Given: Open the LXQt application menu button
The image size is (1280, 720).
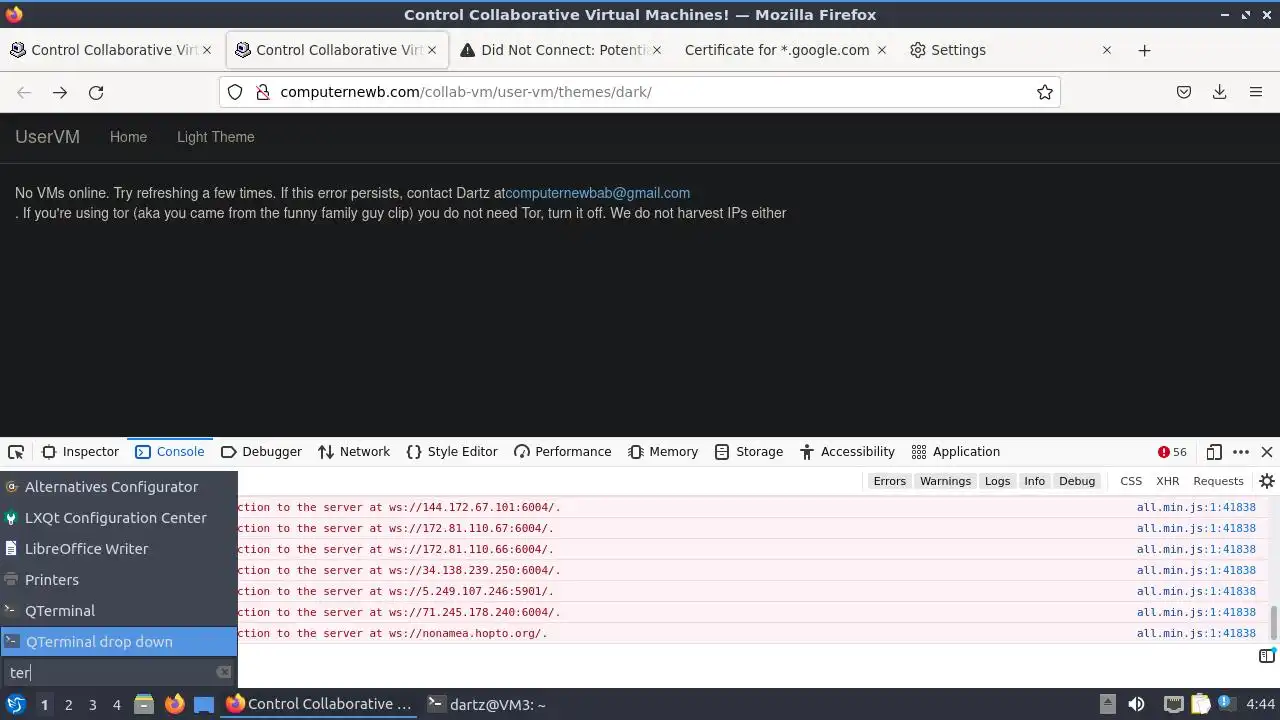Looking at the screenshot, I should (16, 704).
